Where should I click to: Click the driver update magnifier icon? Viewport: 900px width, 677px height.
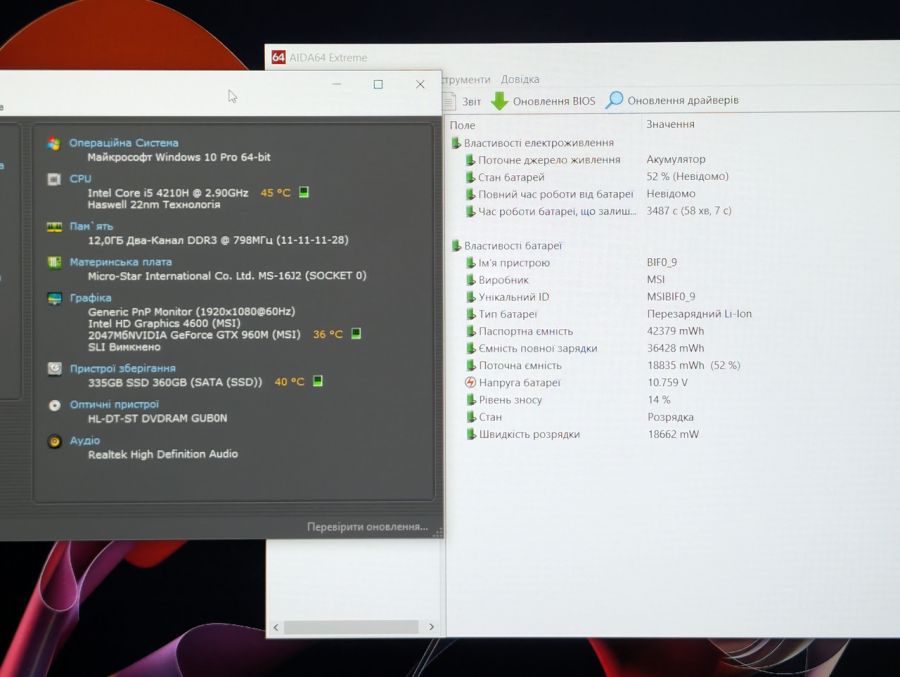click(614, 100)
